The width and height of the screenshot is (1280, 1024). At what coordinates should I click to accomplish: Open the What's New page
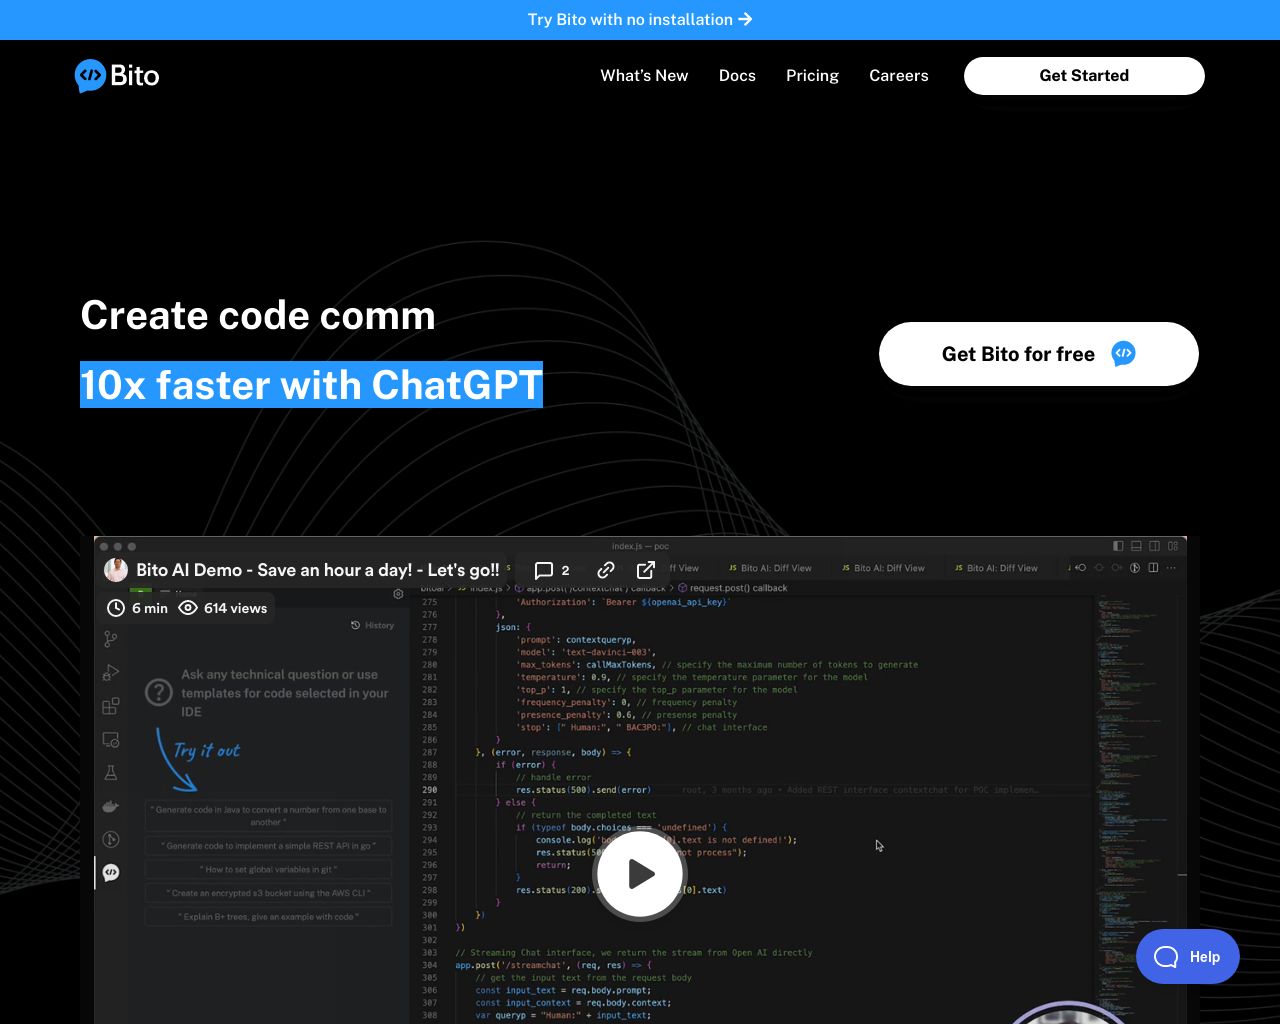pyautogui.click(x=644, y=76)
